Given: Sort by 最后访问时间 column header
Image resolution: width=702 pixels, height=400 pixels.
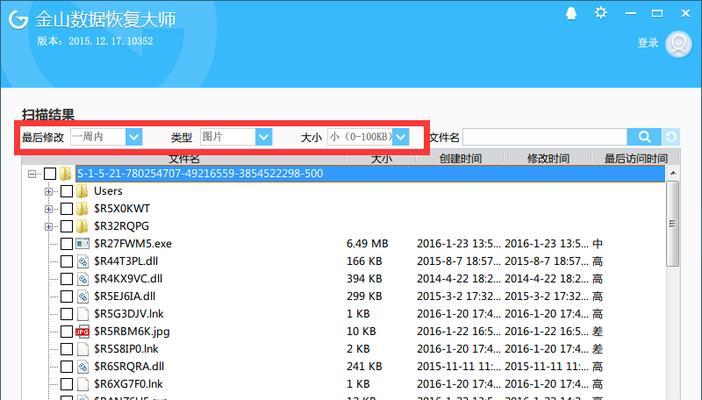Looking at the screenshot, I should click(x=636, y=158).
